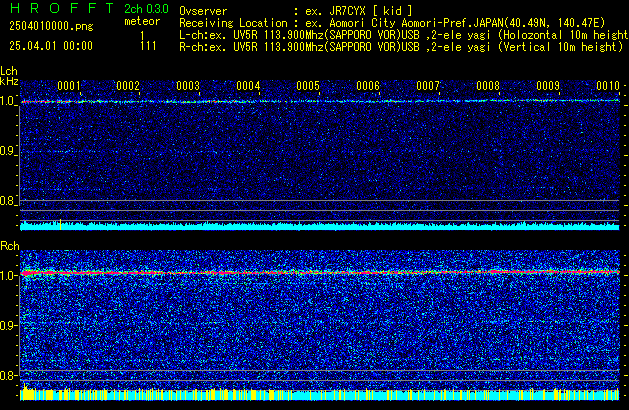Image resolution: width=629 pixels, height=410 pixels.
Task: Select time marker 0004
Action: coord(248,86)
